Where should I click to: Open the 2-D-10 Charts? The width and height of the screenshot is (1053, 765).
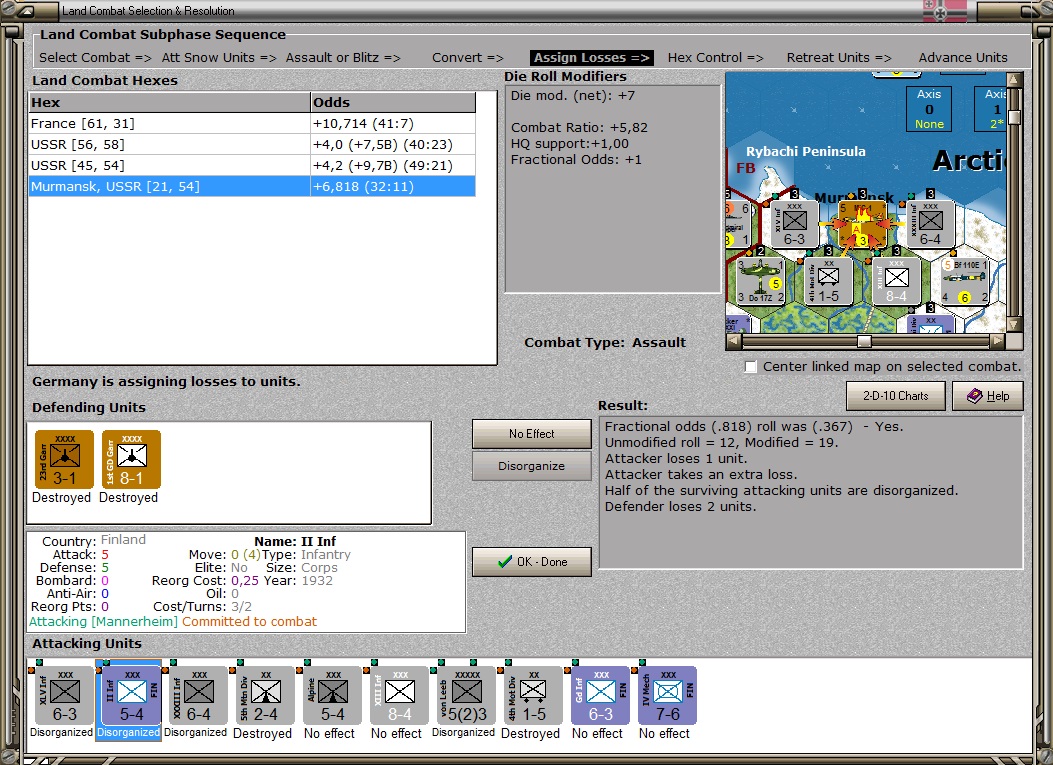896,396
